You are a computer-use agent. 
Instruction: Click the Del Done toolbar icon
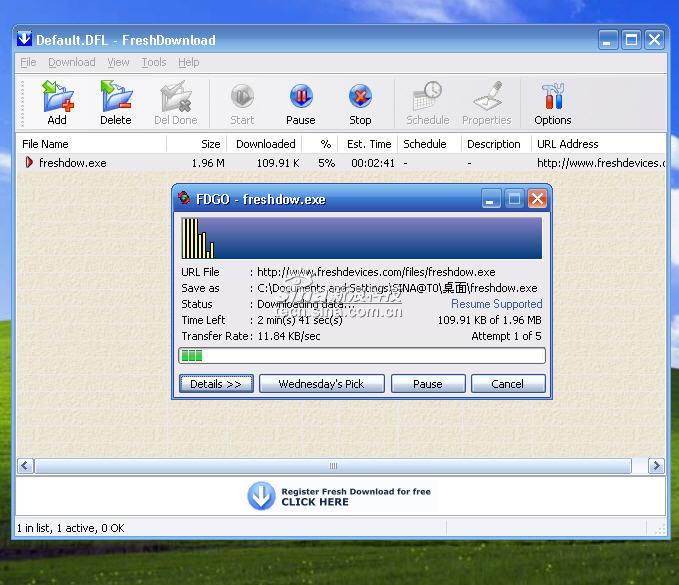[x=176, y=96]
